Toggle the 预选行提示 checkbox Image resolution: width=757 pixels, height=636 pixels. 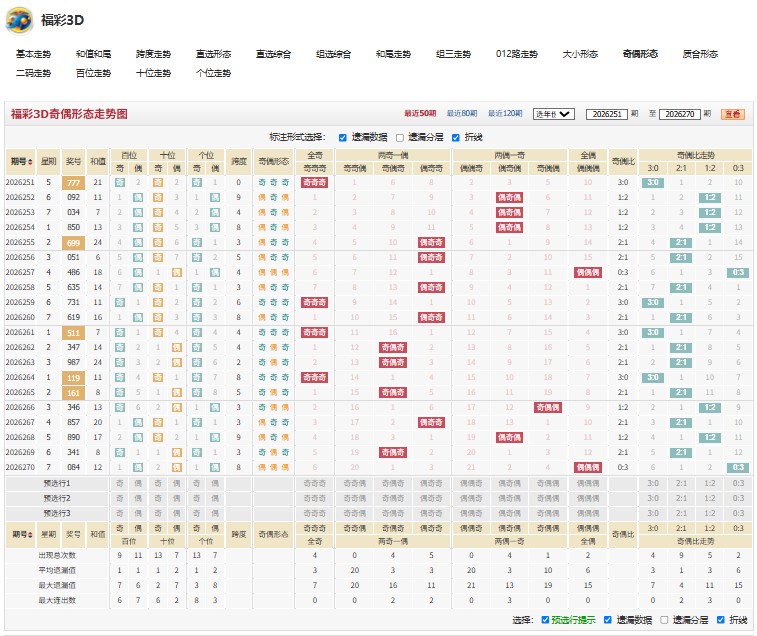(x=546, y=620)
